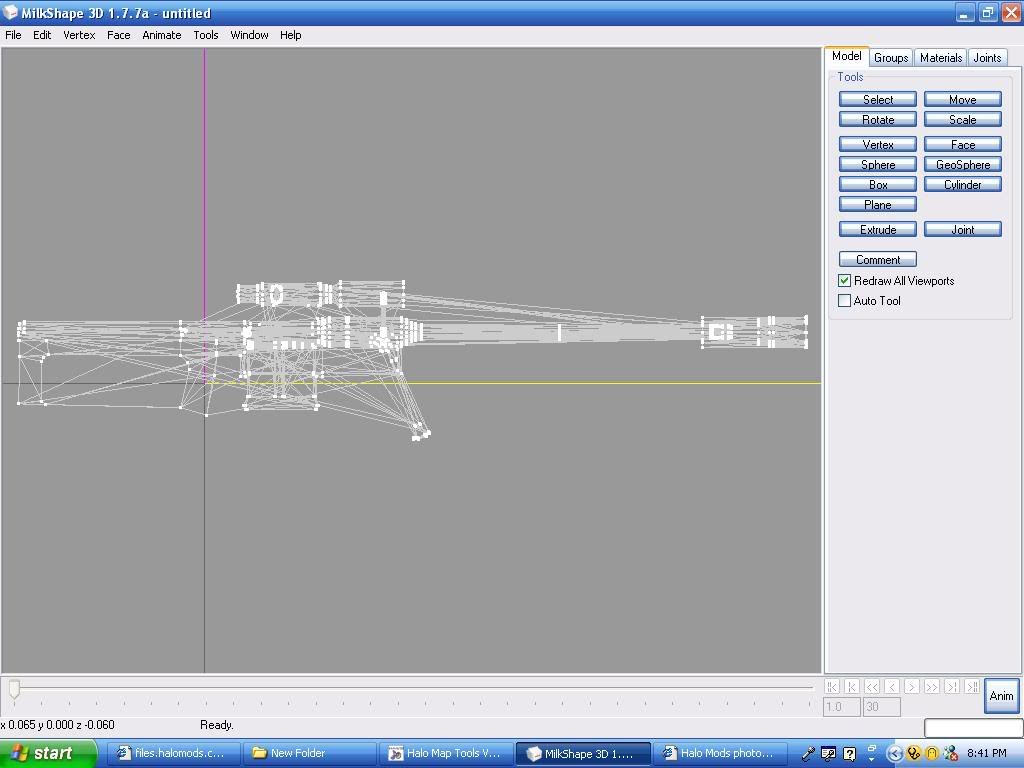The width and height of the screenshot is (1024, 768).
Task: Activate the Joint tool button
Action: coord(963,229)
